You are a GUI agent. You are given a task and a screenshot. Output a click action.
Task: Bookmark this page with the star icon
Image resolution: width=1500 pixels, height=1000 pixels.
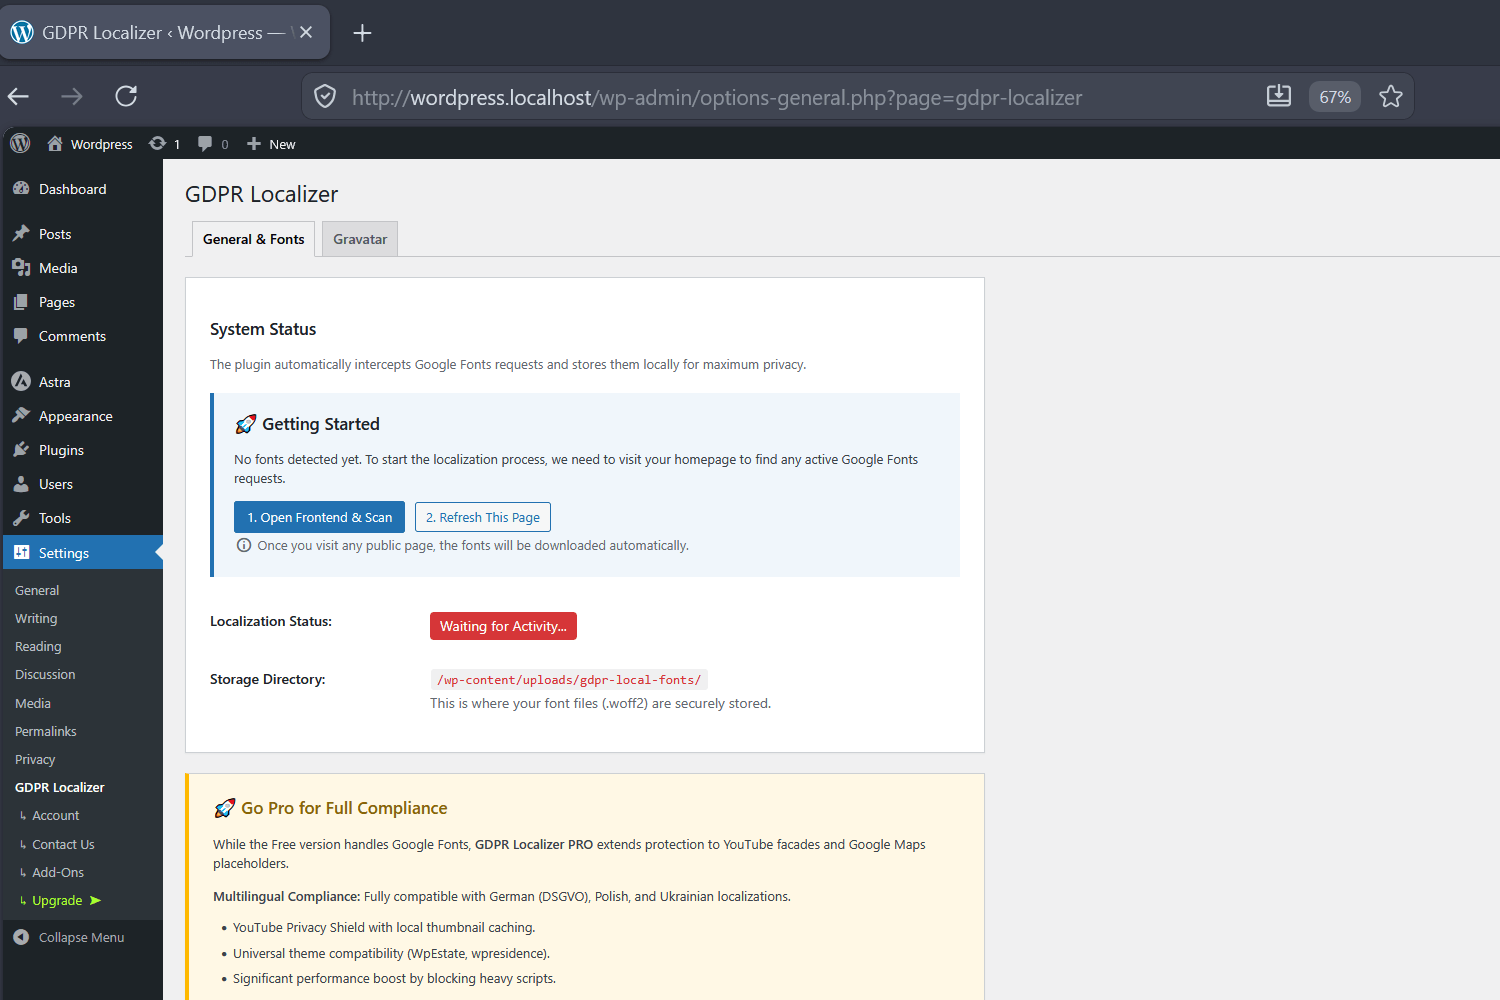[x=1391, y=96]
